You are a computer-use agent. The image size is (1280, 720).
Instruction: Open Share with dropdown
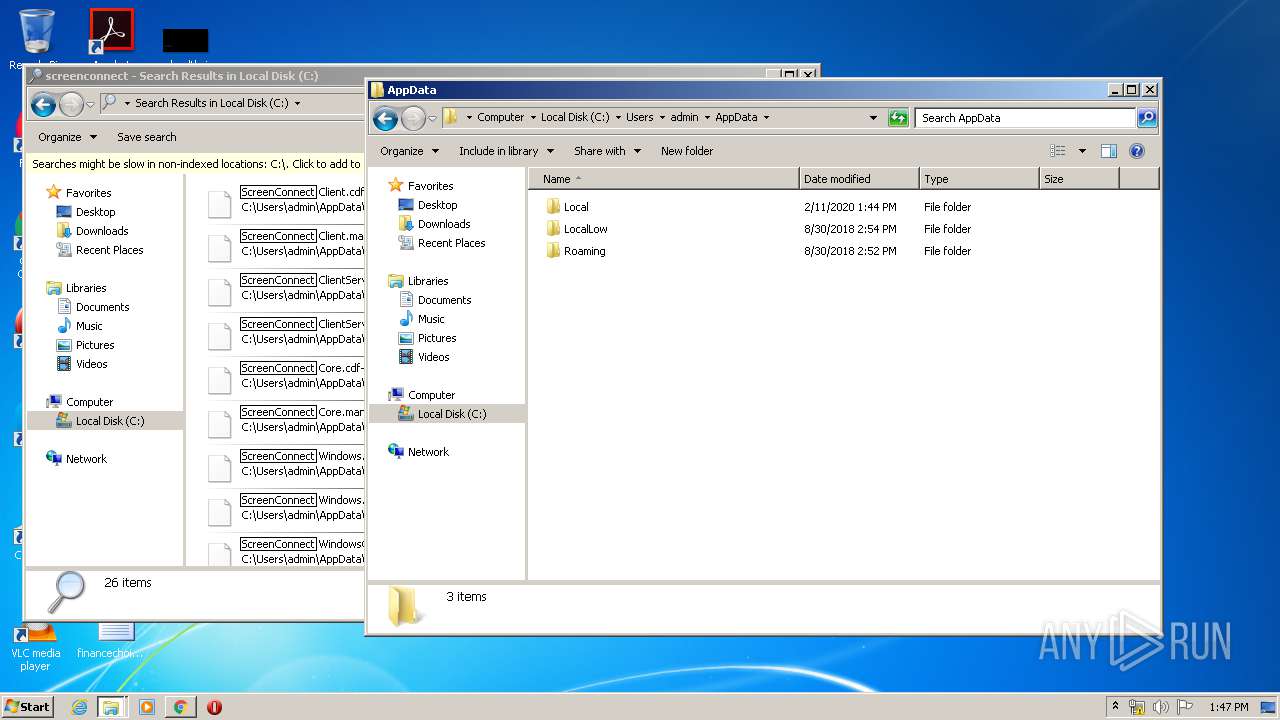click(608, 151)
